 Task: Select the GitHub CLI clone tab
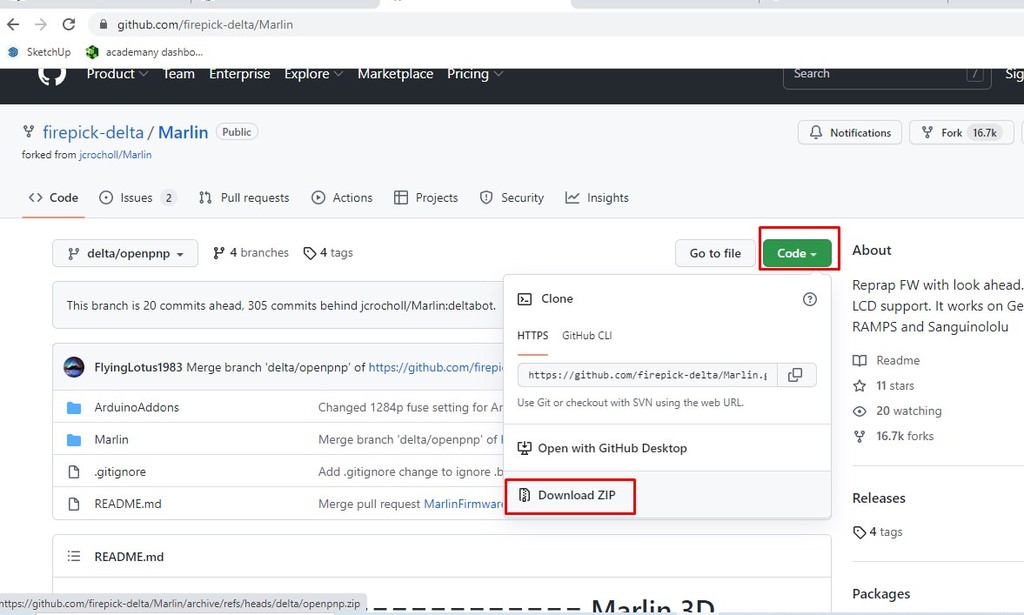coord(587,335)
